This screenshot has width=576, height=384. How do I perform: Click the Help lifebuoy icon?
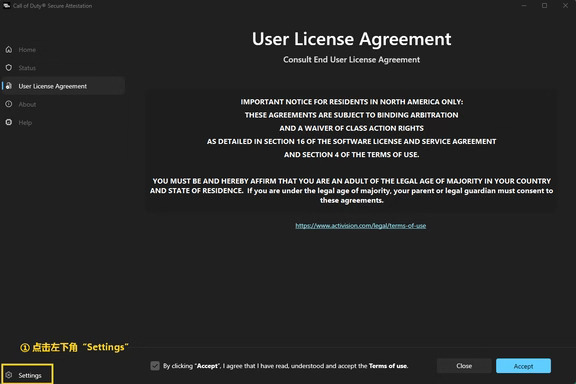(x=9, y=122)
